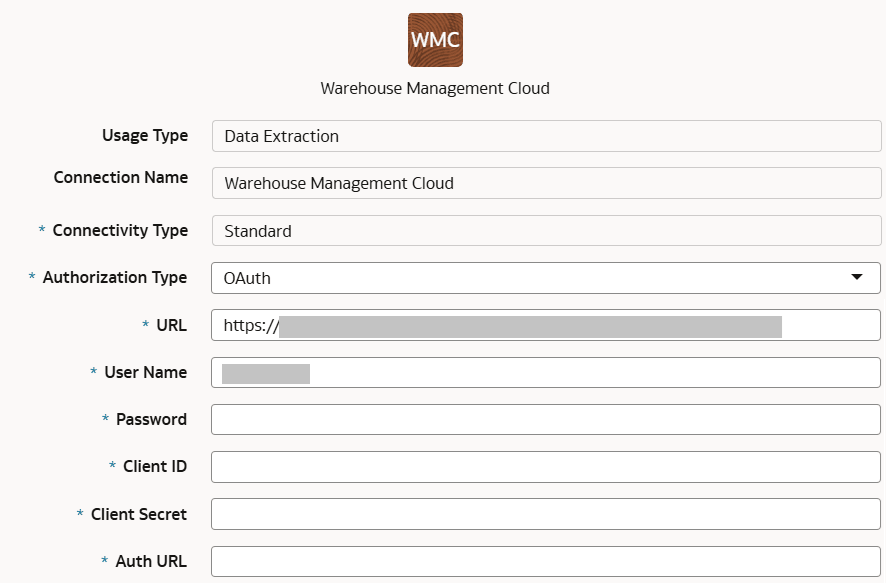Viewport: 886px width, 583px height.
Task: Focus the User Name input field
Action: click(x=546, y=372)
